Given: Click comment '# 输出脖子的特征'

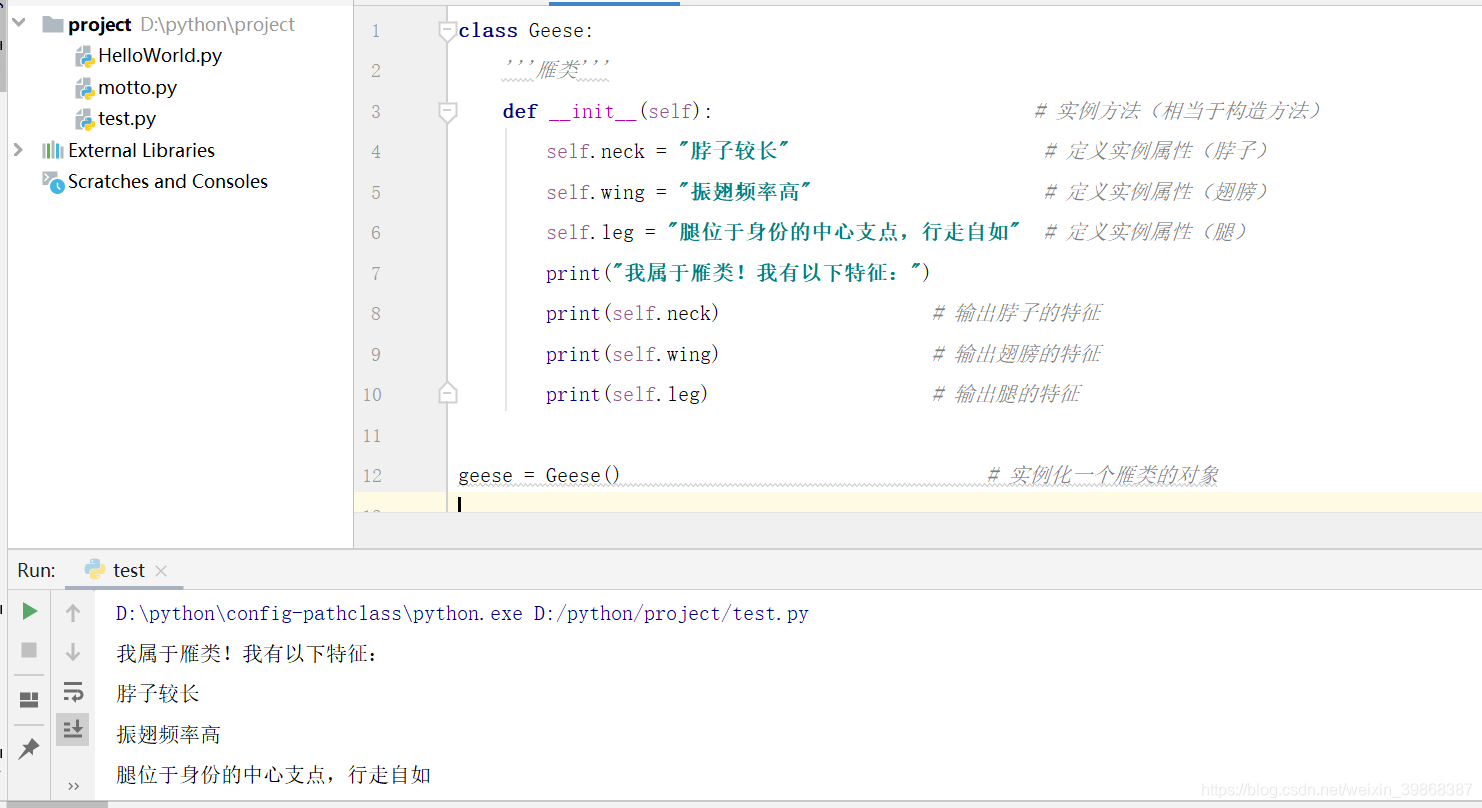Looking at the screenshot, I should click(x=1017, y=313).
